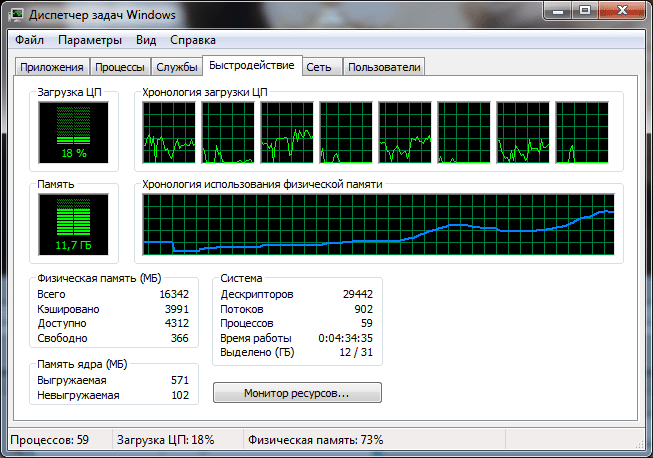653x458 pixels.
Task: Click the Task Manager title bar icon
Action: click(x=17, y=15)
